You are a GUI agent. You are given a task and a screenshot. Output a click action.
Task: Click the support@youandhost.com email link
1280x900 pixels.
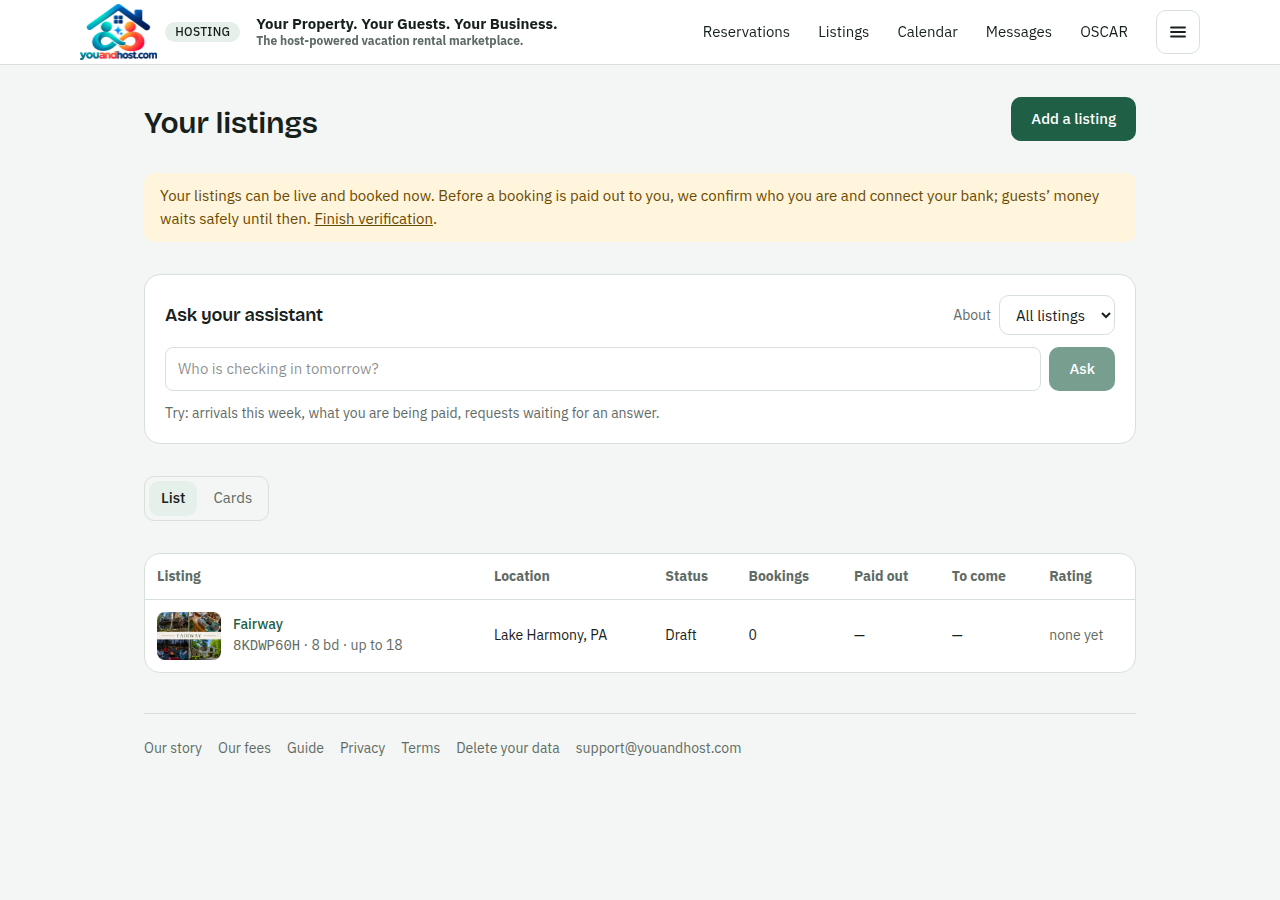click(x=658, y=748)
